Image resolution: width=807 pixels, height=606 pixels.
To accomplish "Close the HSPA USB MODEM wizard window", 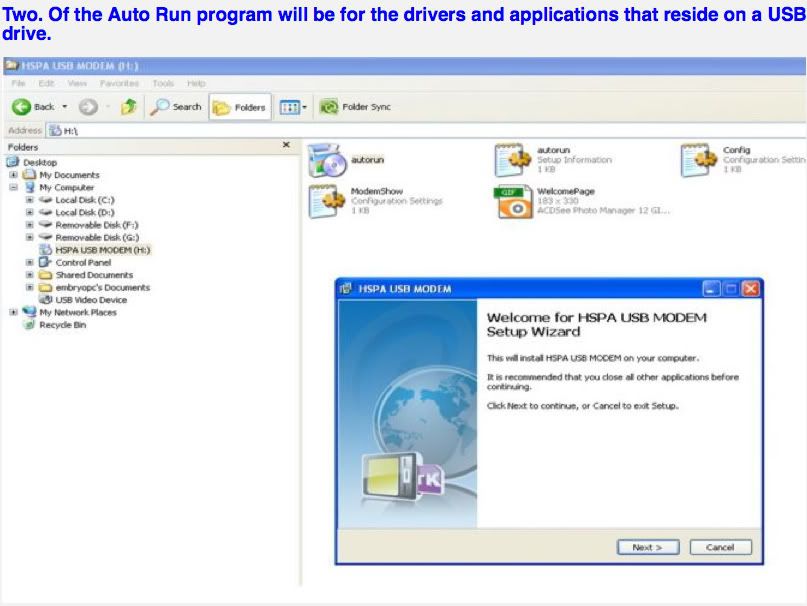I will pos(750,289).
